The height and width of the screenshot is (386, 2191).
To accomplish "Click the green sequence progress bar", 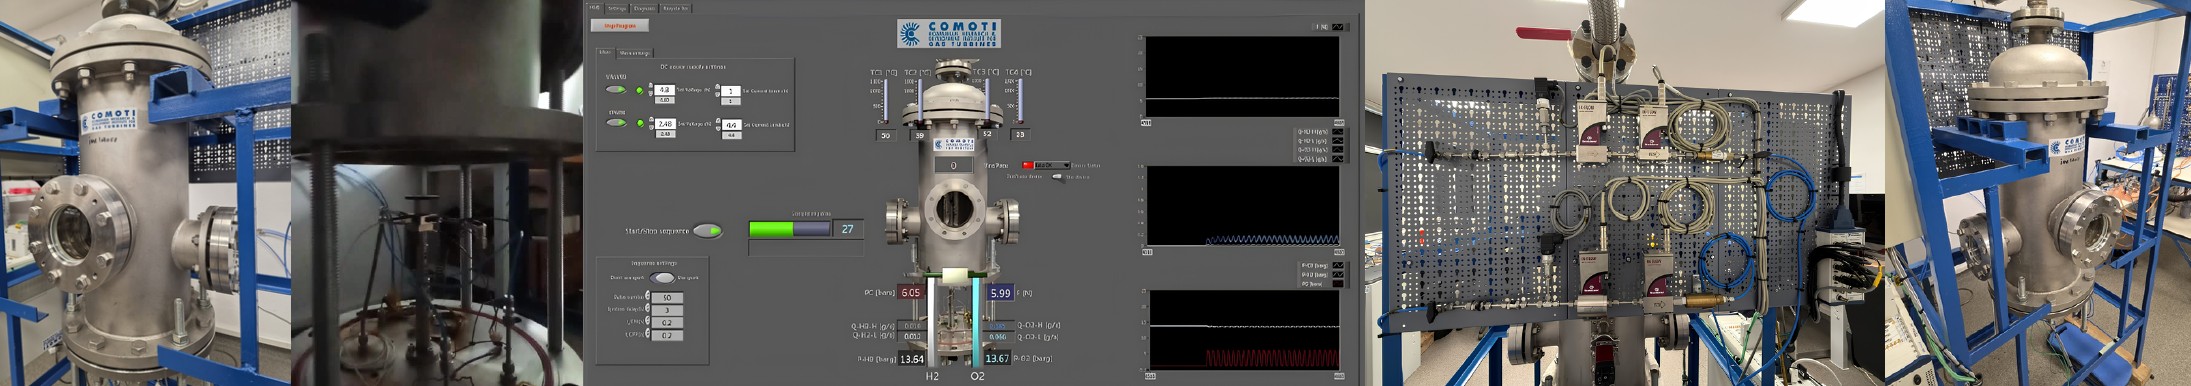I will pos(790,229).
